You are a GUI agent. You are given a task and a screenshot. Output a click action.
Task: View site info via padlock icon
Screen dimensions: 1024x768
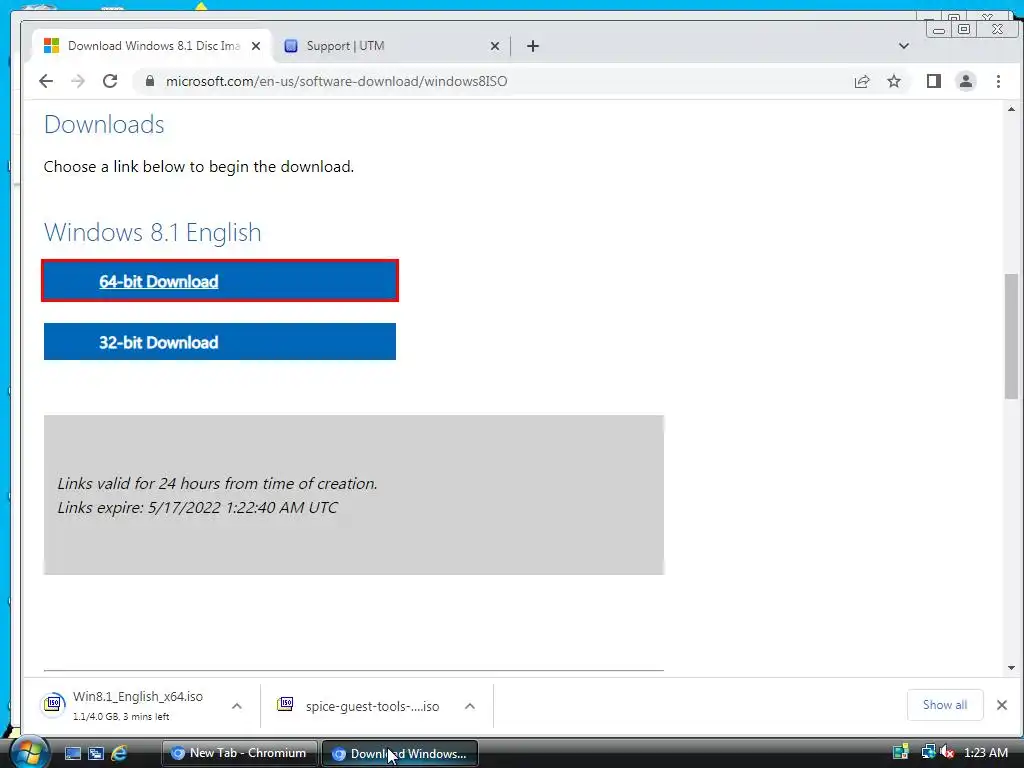click(x=150, y=81)
